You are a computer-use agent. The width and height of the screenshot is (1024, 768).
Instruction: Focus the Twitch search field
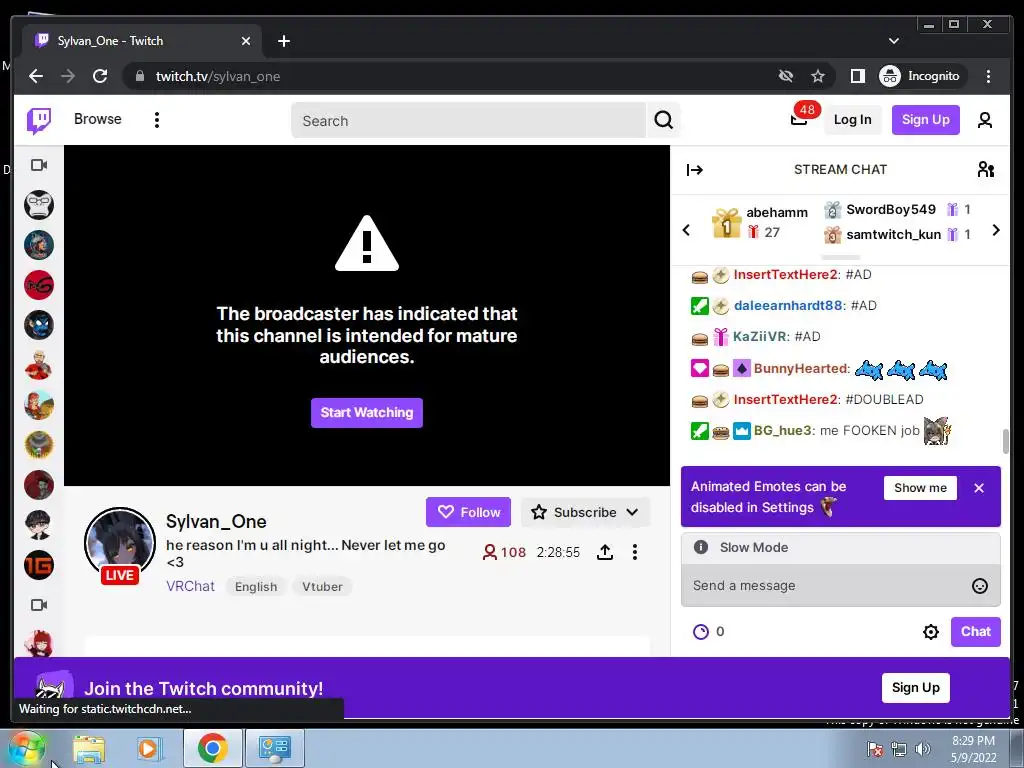pos(468,120)
